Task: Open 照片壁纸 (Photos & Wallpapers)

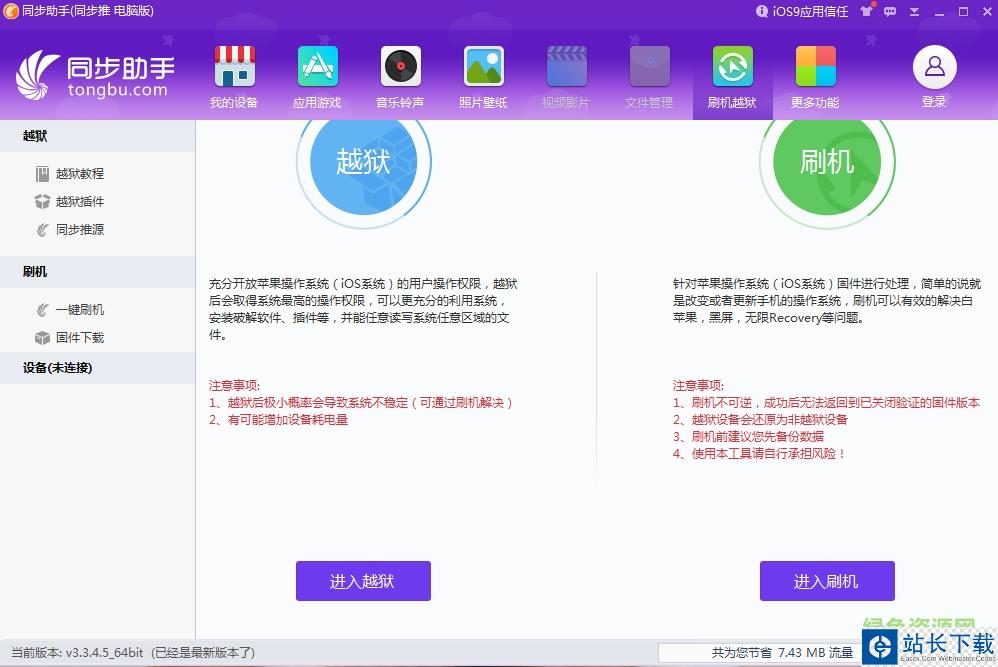Action: (483, 77)
